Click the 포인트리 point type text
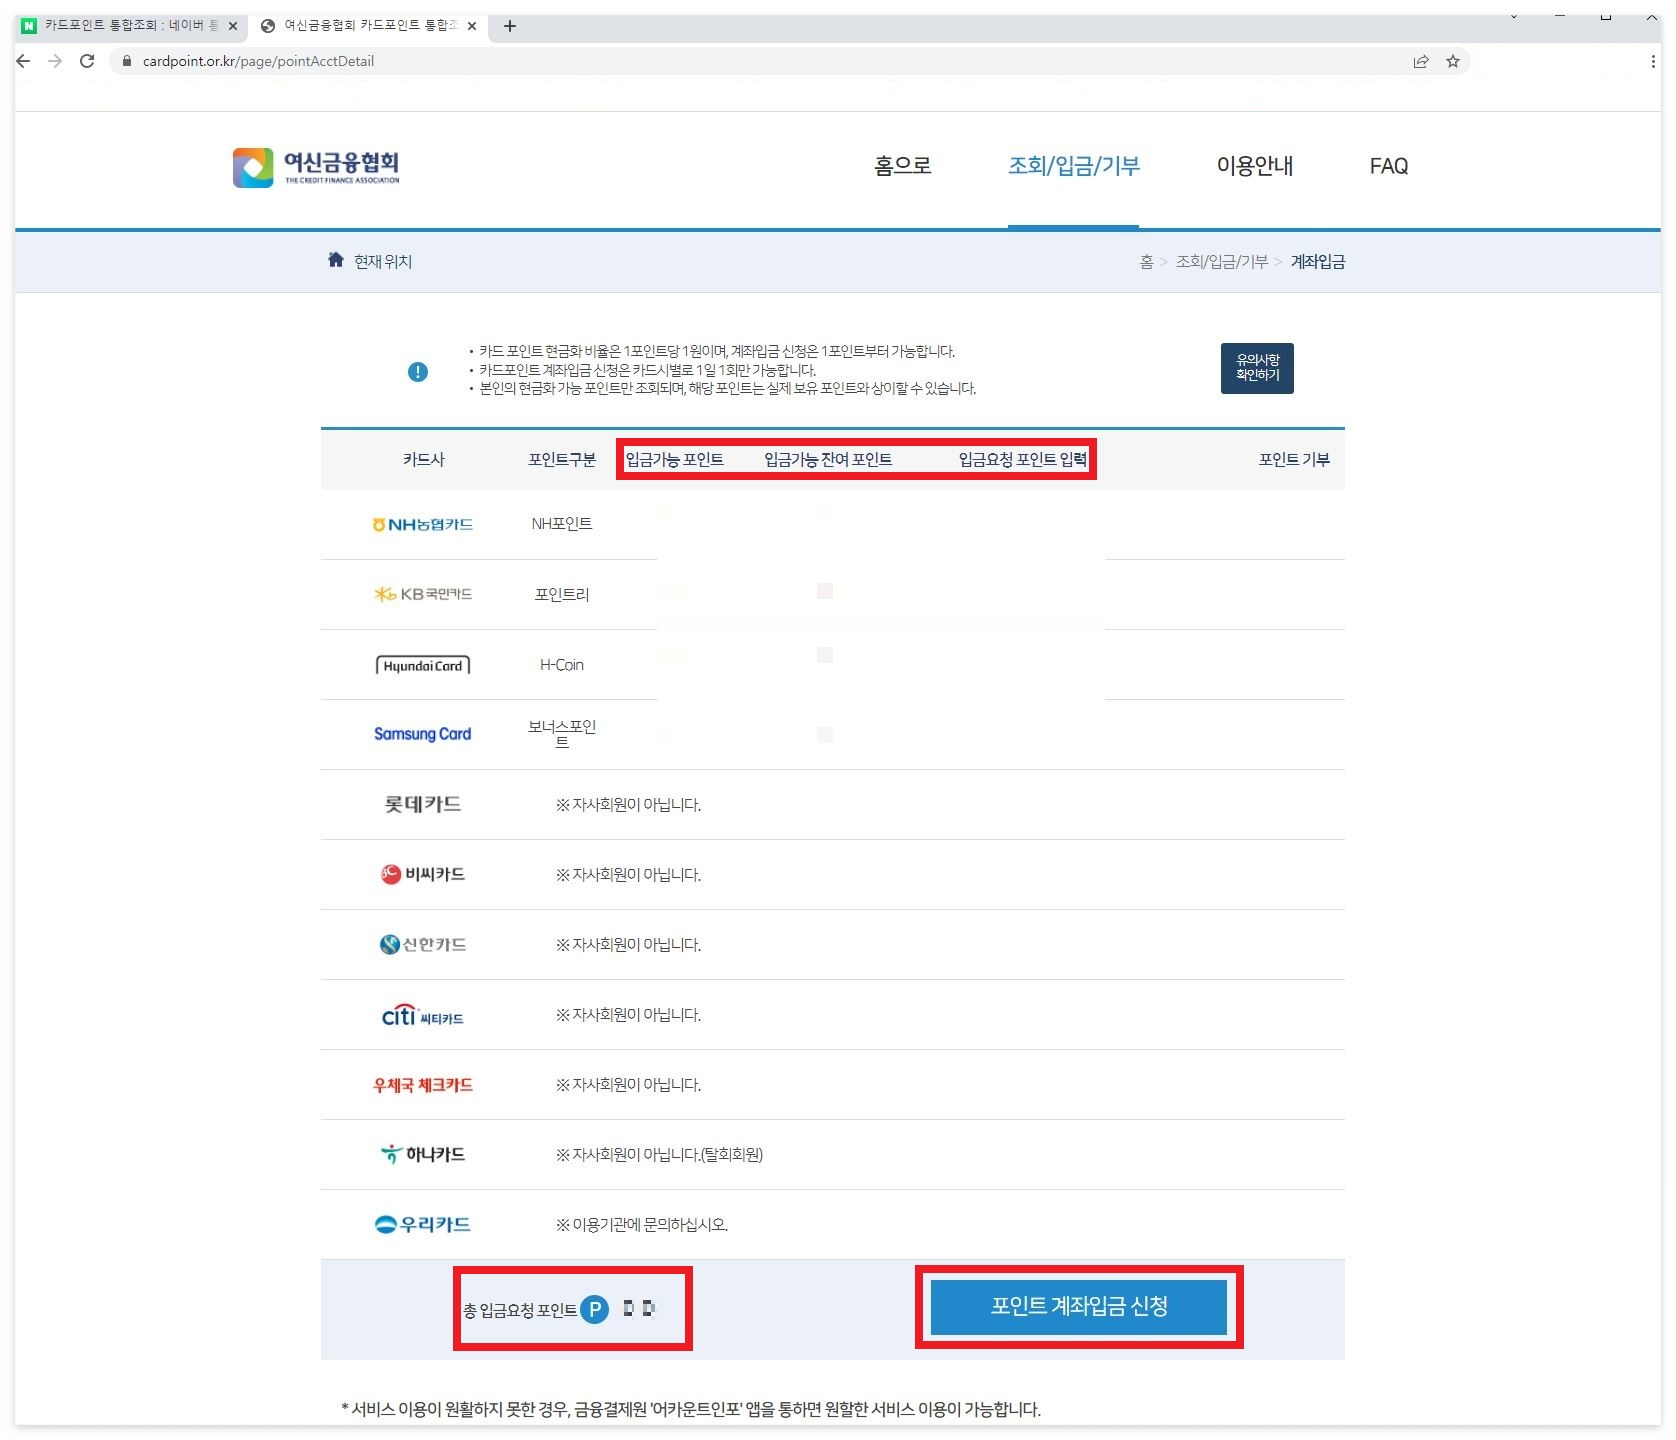Image resolution: width=1676 pixels, height=1440 pixels. pyautogui.click(x=562, y=595)
